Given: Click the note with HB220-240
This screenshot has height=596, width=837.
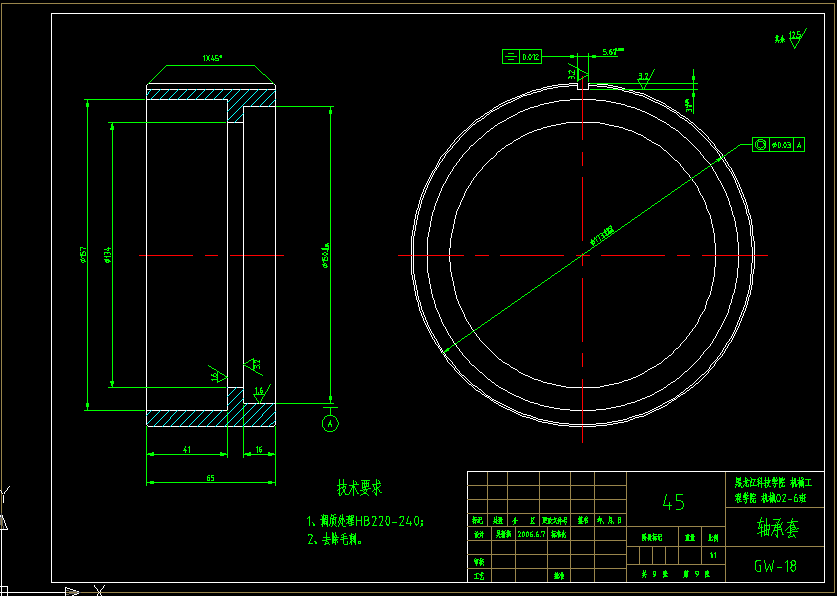Looking at the screenshot, I should pos(366,521).
